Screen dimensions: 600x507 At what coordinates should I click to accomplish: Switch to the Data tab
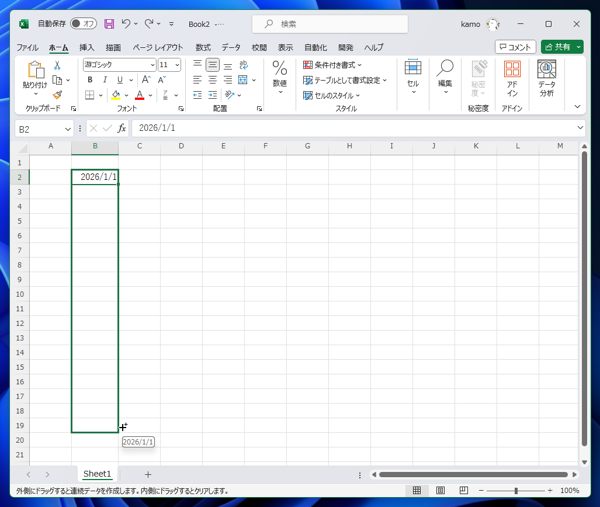(x=231, y=47)
